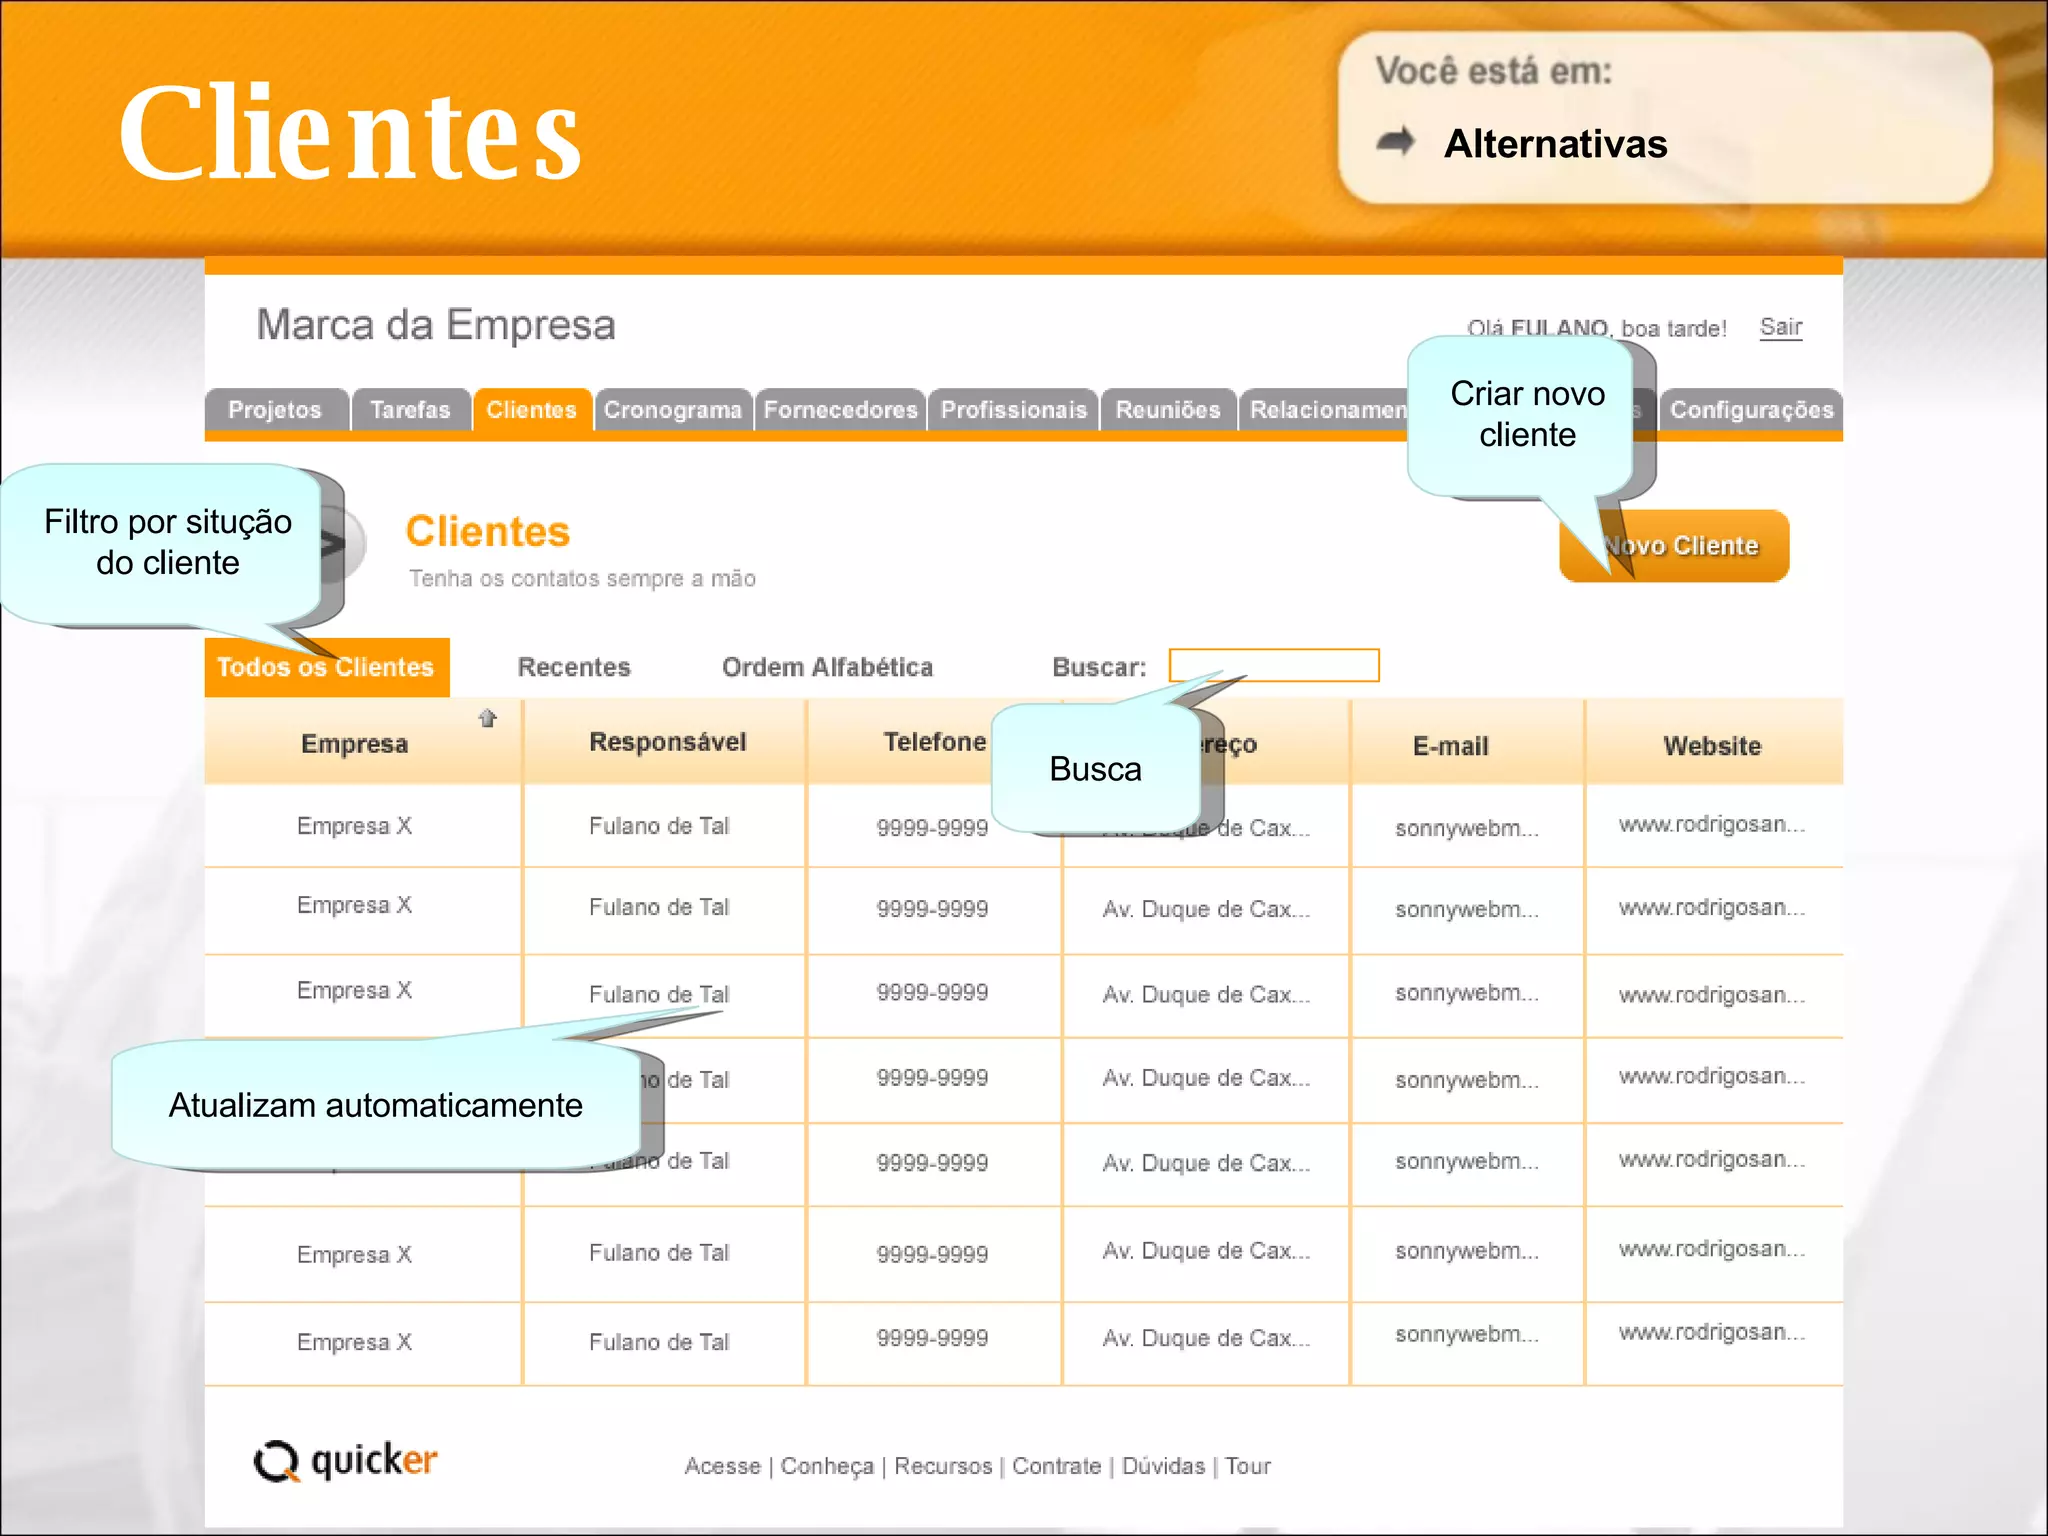Click Empresa X in the last row
The width and height of the screenshot is (2048, 1536).
coord(355,1342)
